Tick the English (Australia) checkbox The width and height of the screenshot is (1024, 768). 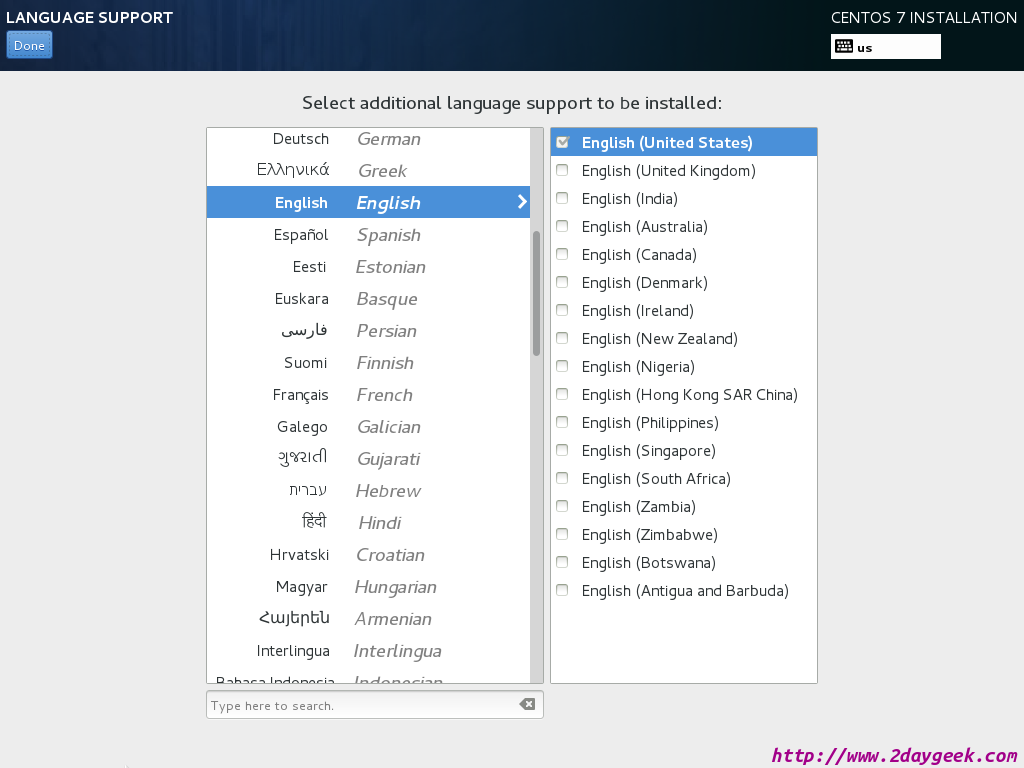(x=562, y=226)
